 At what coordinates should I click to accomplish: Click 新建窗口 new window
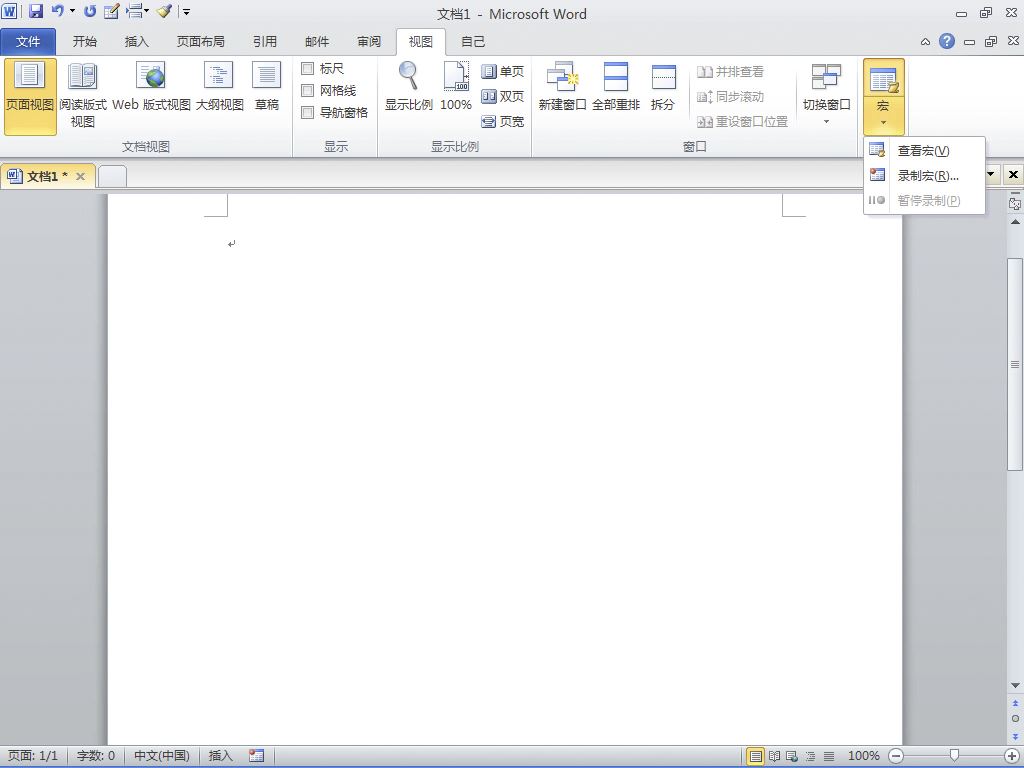pos(562,86)
